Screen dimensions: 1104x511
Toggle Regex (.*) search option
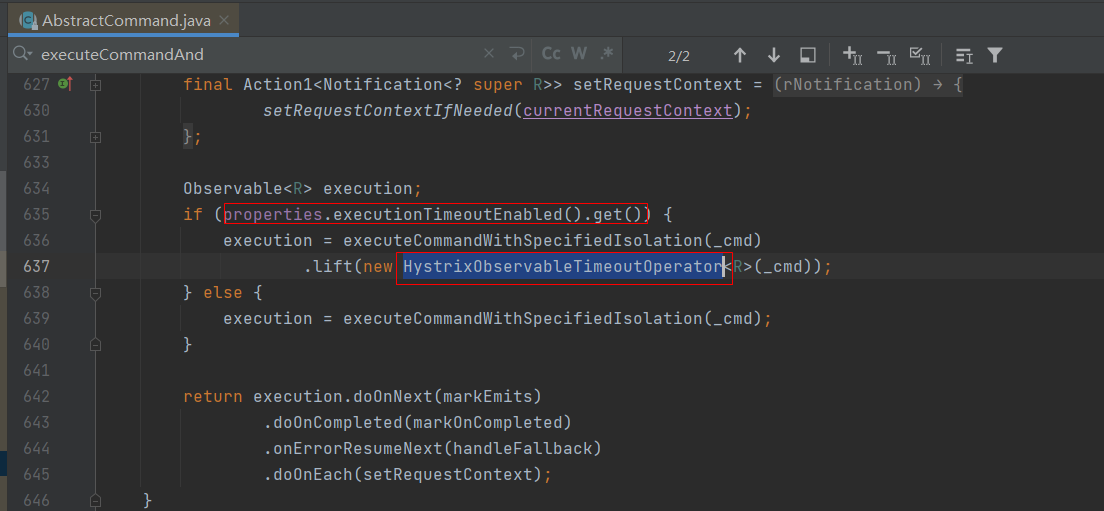coord(606,54)
